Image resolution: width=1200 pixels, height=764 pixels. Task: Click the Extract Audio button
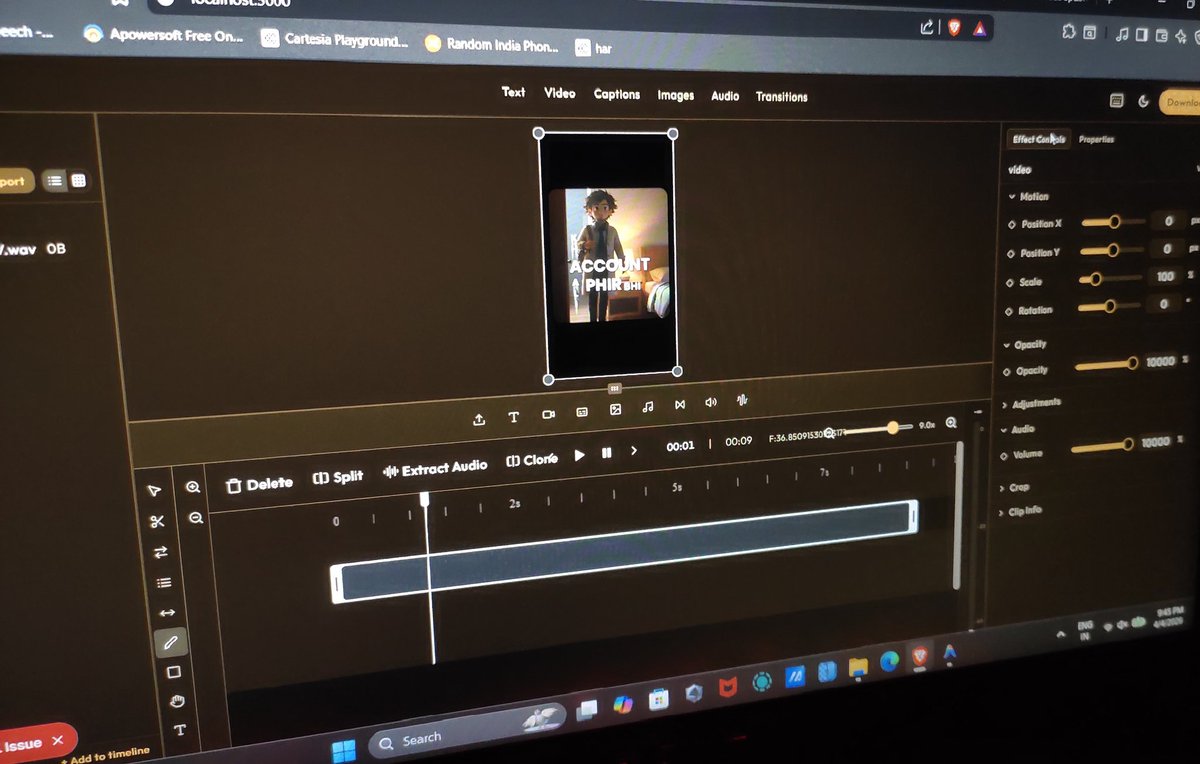tap(435, 468)
